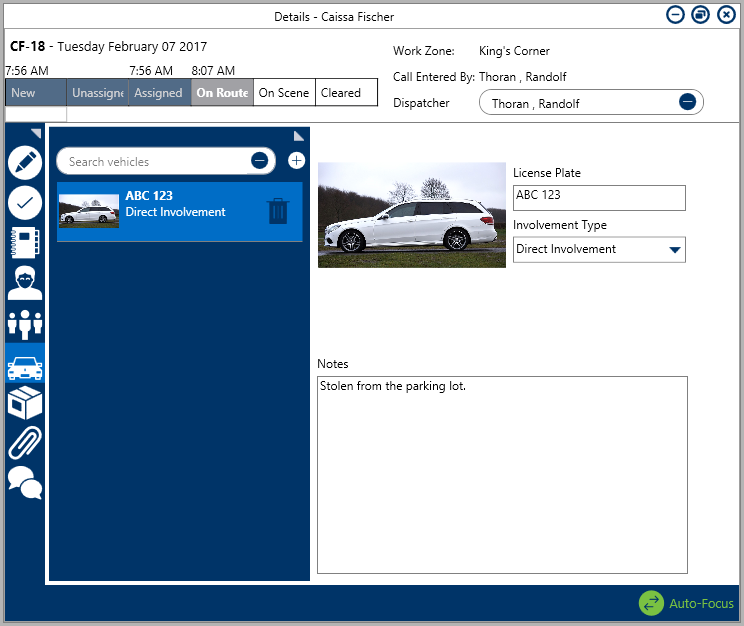Select the Assigned status step
744x626 pixels.
[x=159, y=93]
